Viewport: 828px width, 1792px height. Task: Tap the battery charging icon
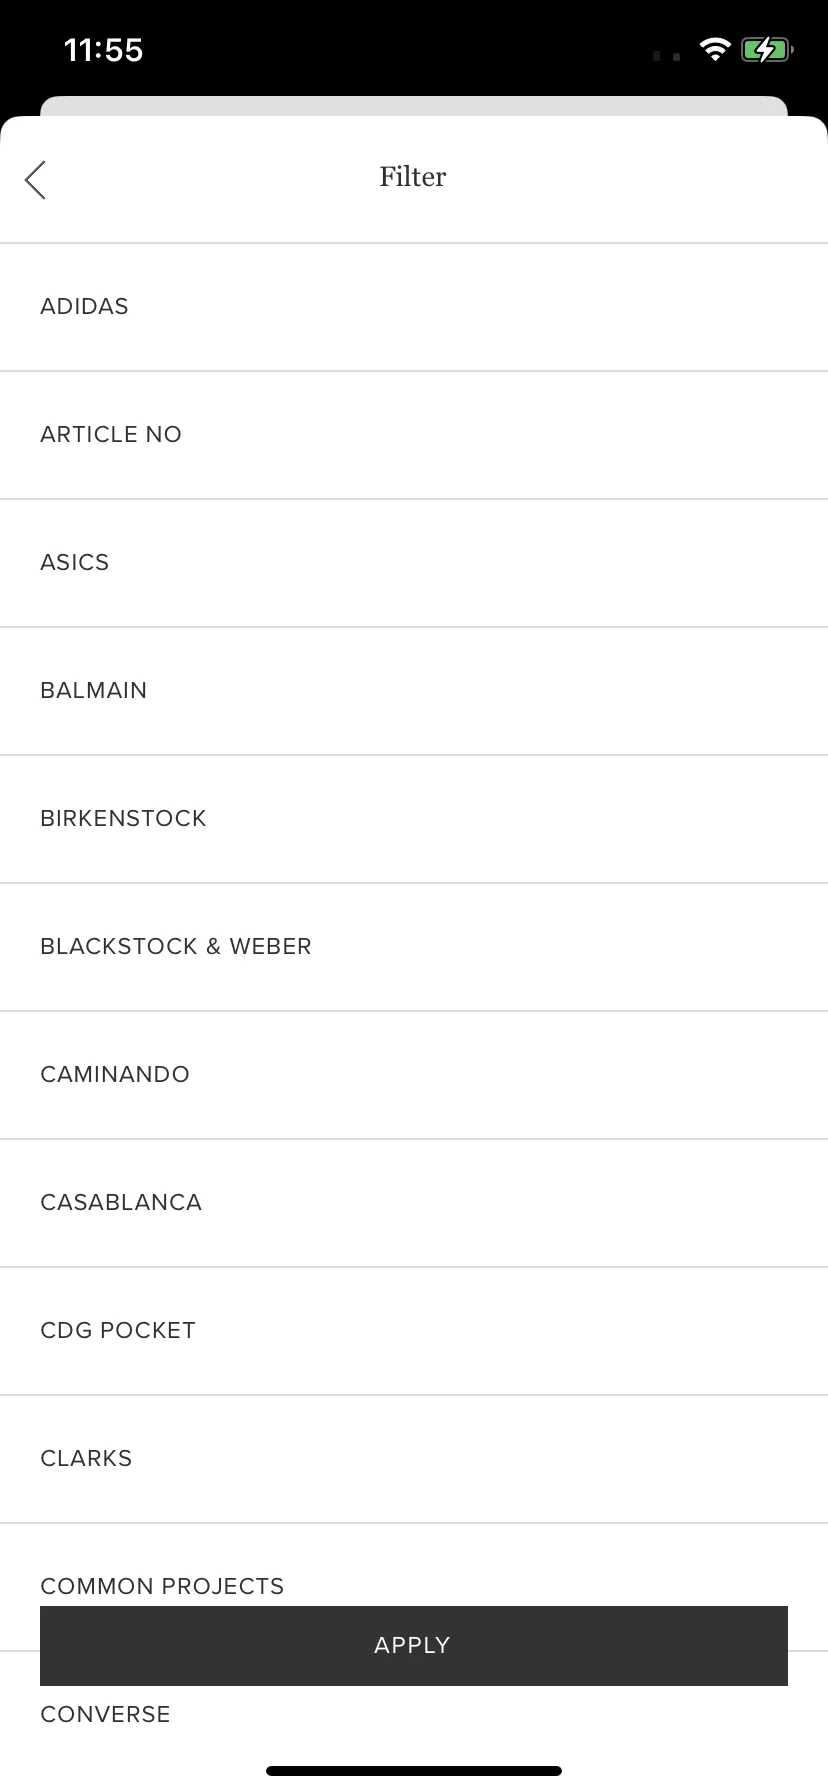click(767, 49)
